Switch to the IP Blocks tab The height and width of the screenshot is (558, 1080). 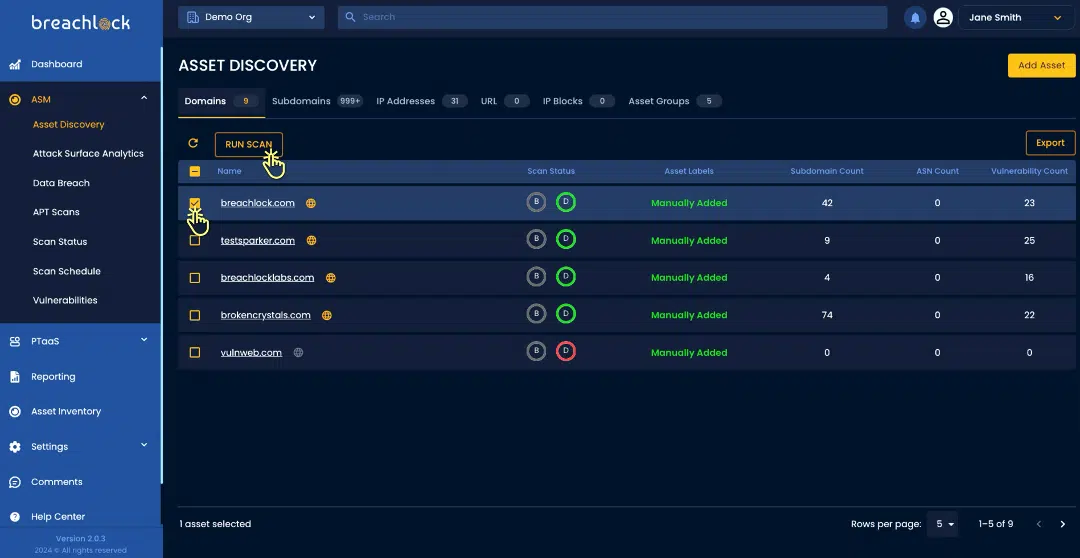click(x=579, y=101)
